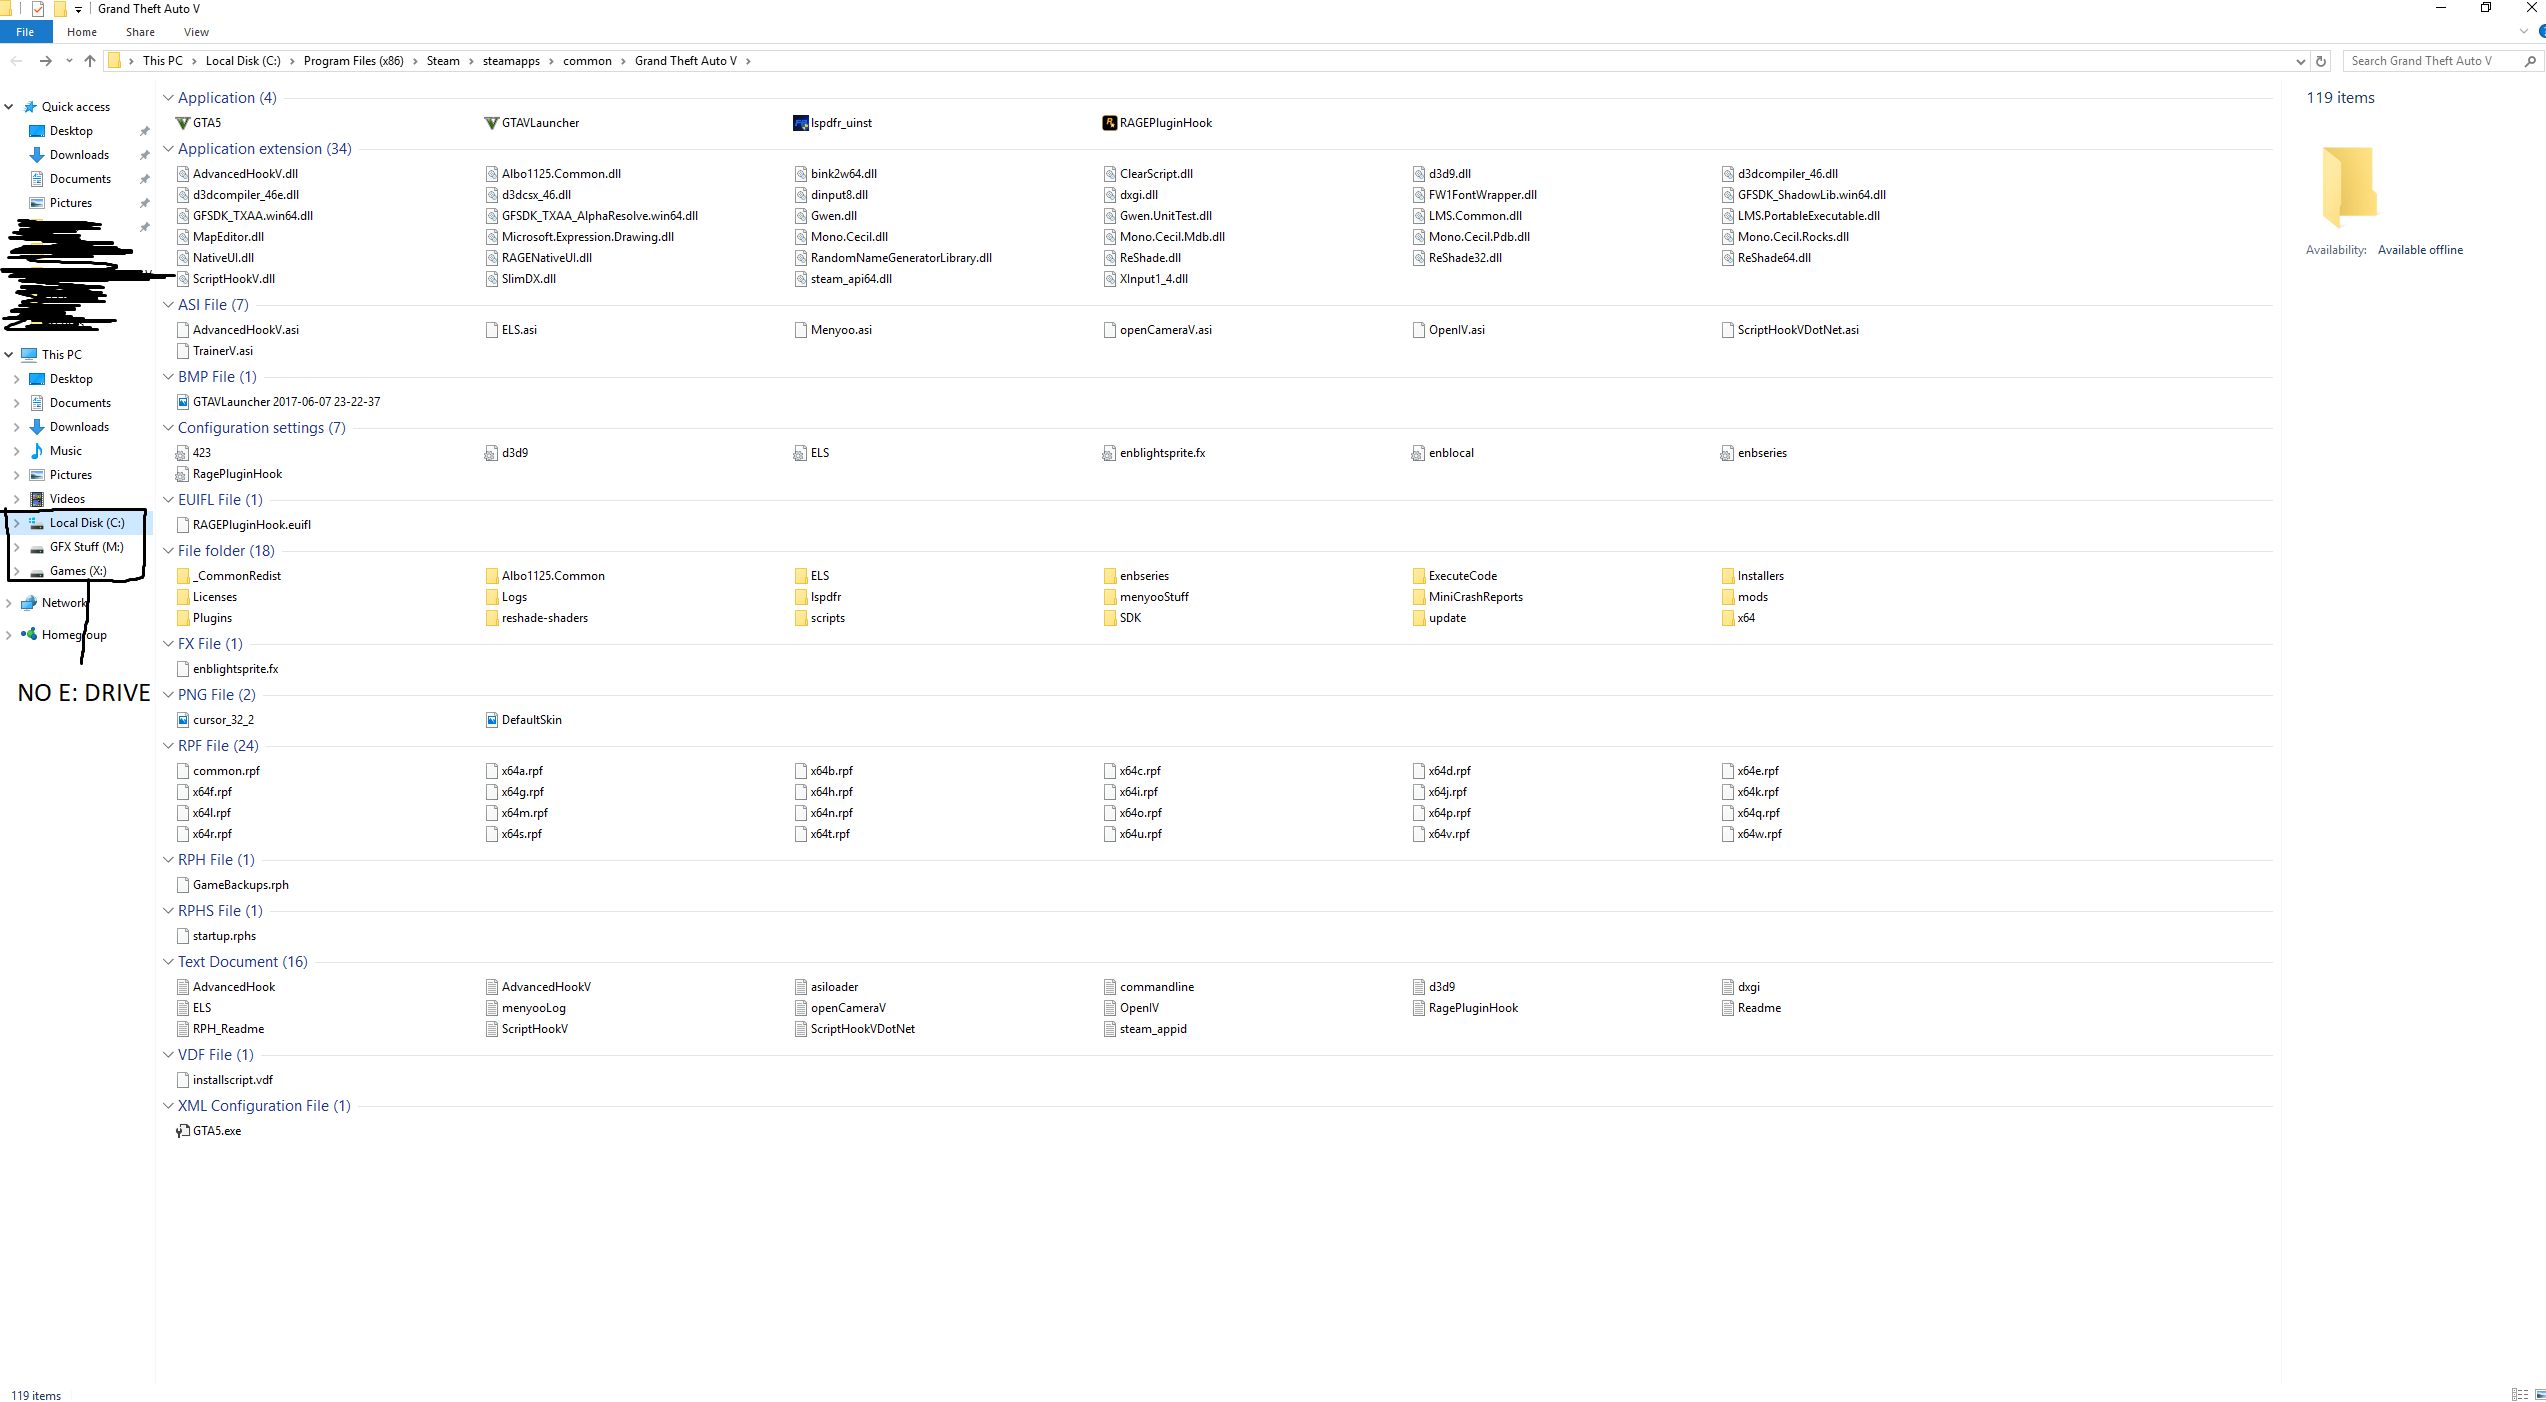Image resolution: width=2546 pixels, height=1402 pixels.
Task: Open the RAGEPluginHook application icon
Action: point(1109,123)
